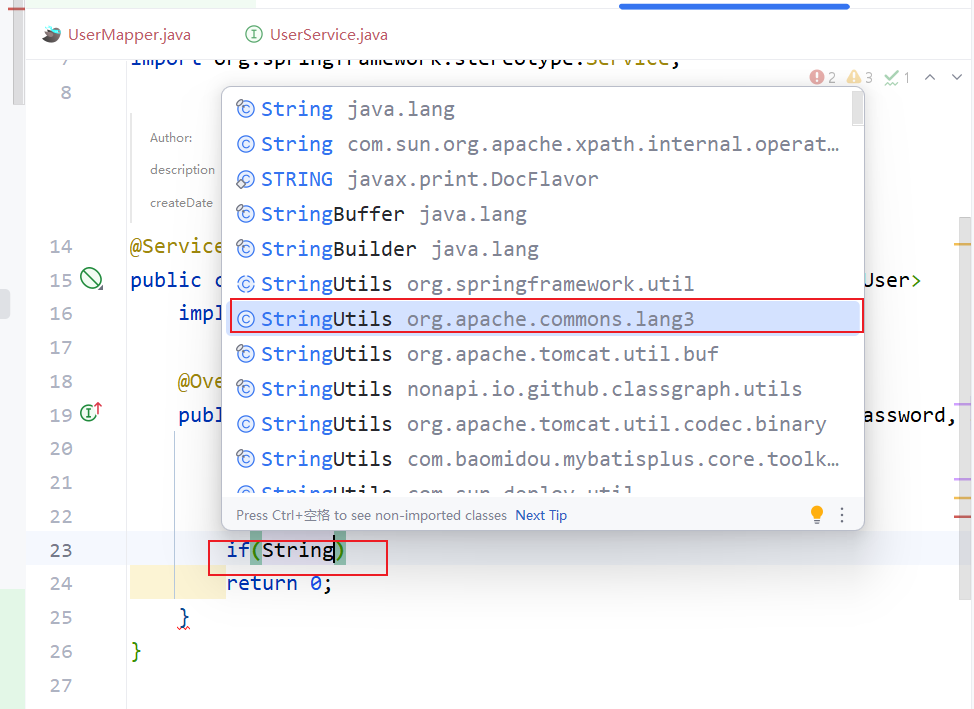Click the 'public' keyword on line 15
The image size is (974, 709).
[166, 280]
